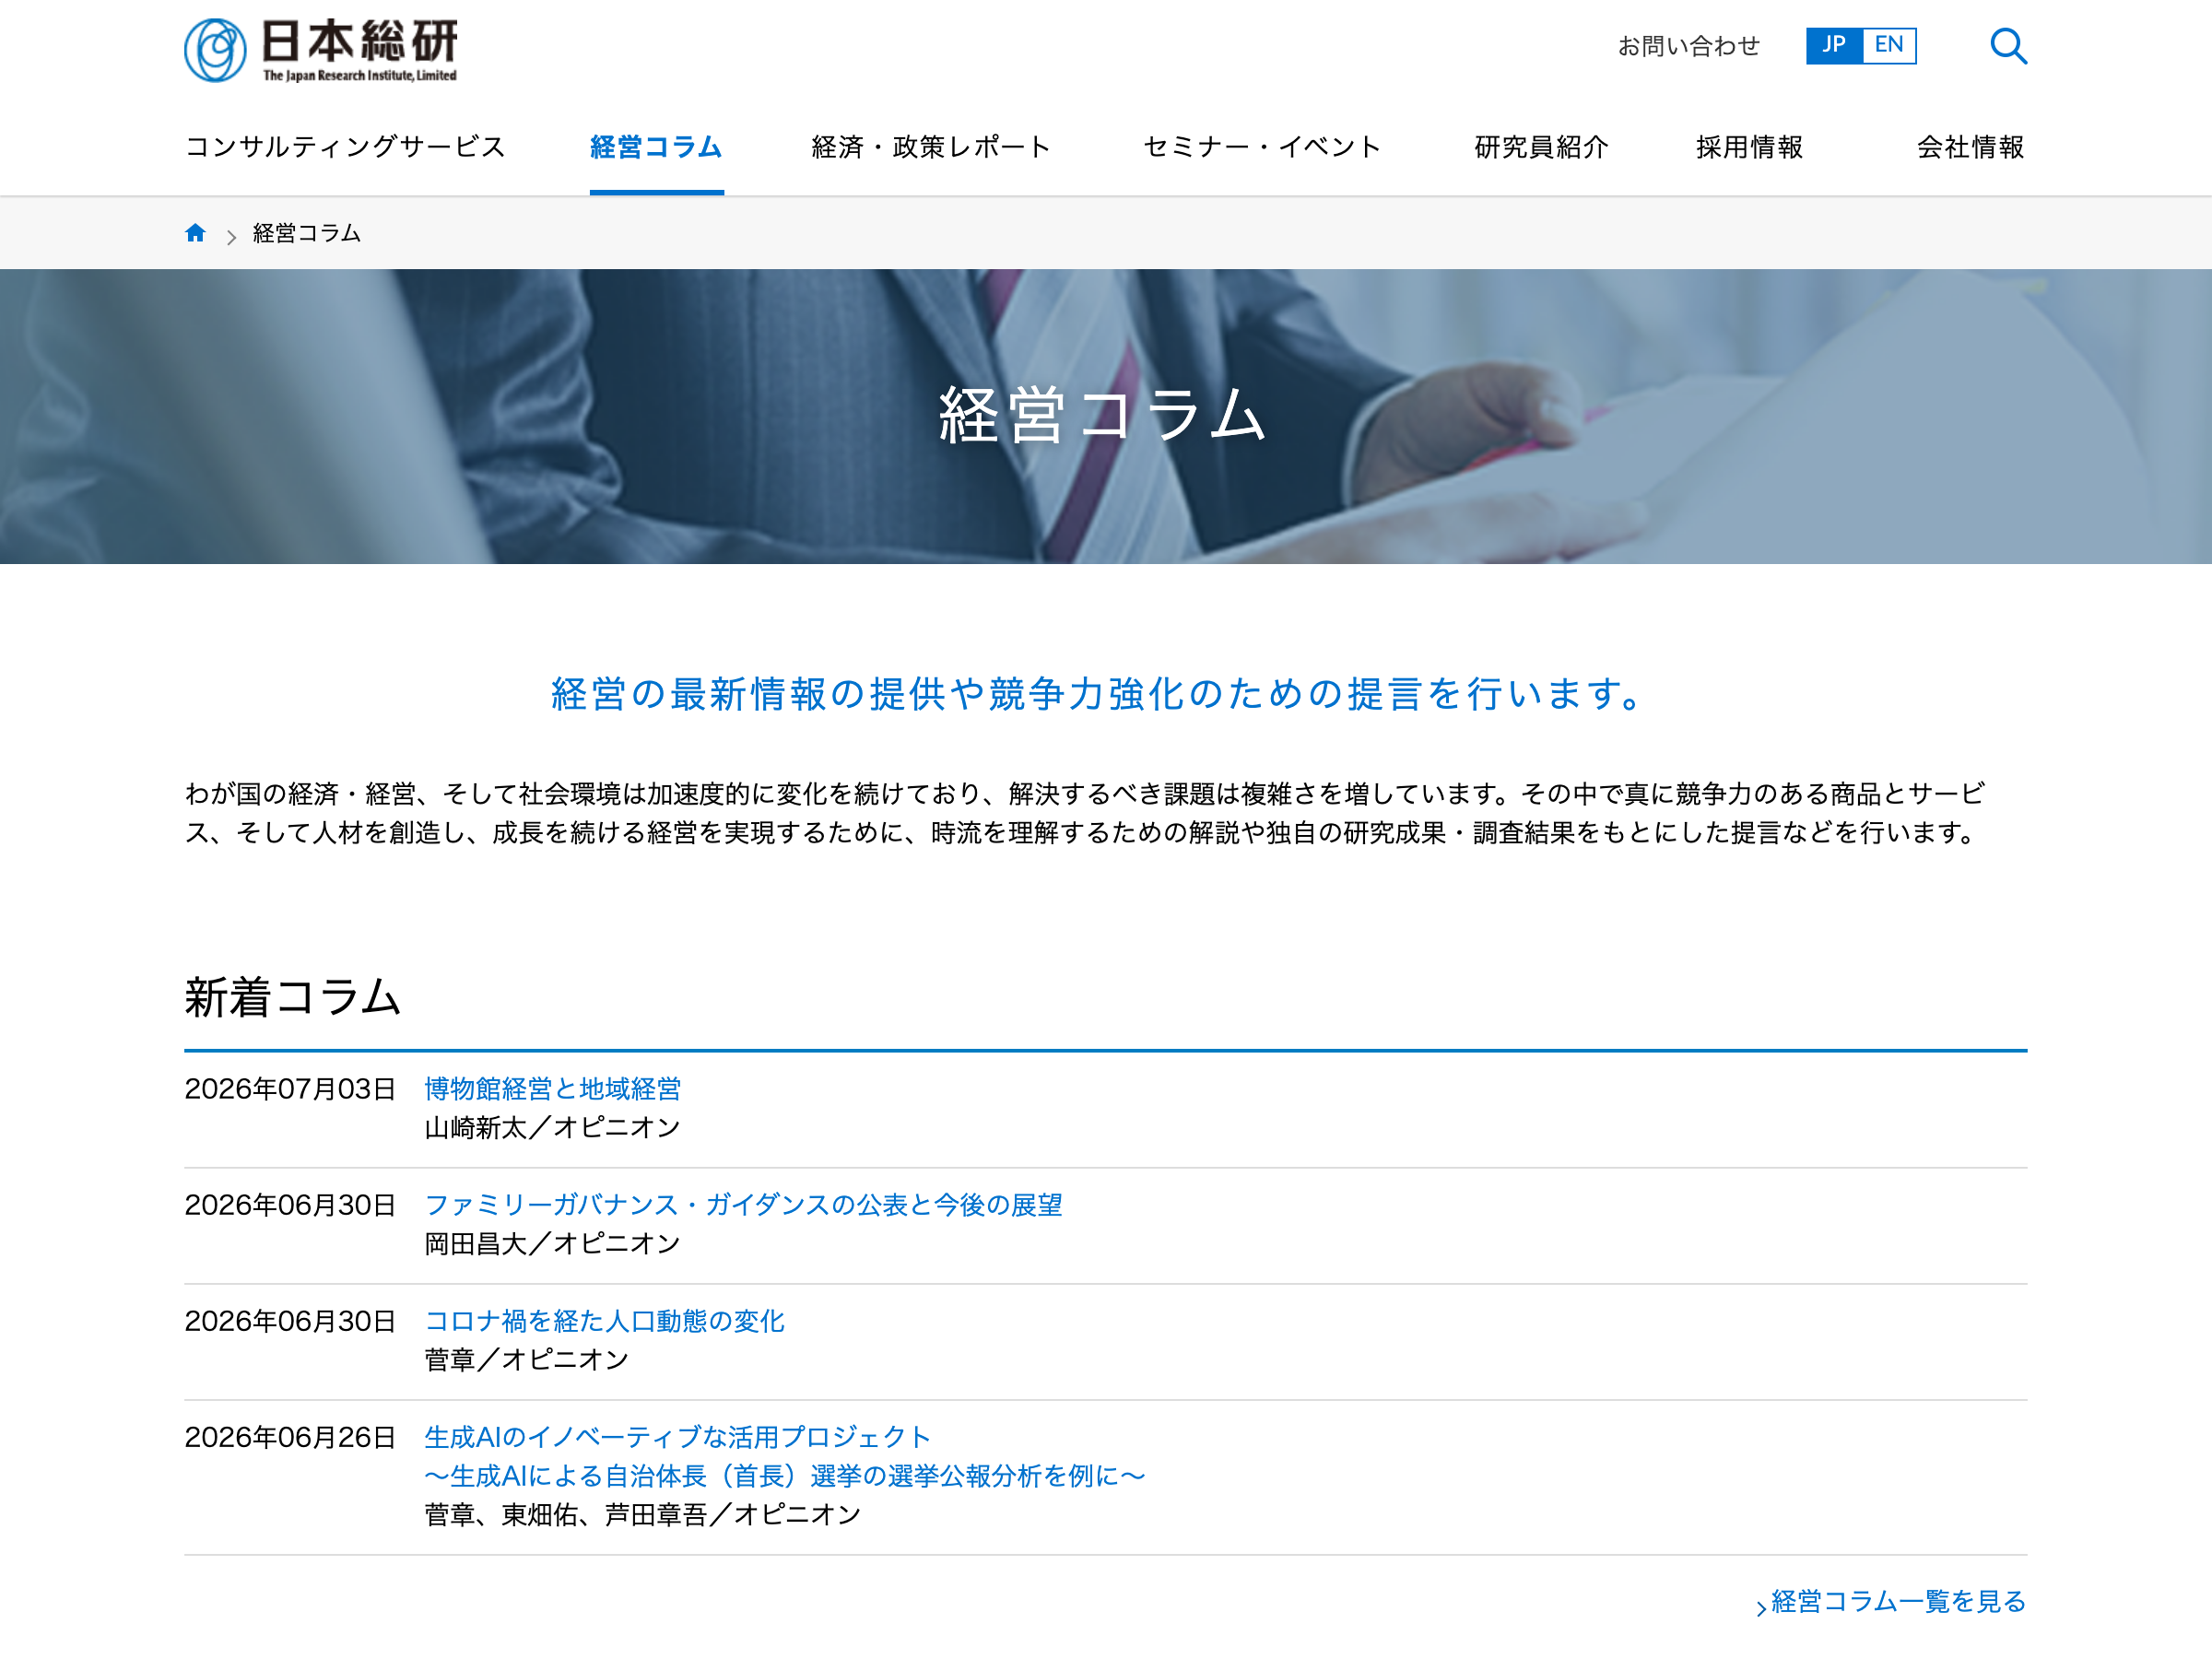
Task: Switch language to JP
Action: point(1834,45)
